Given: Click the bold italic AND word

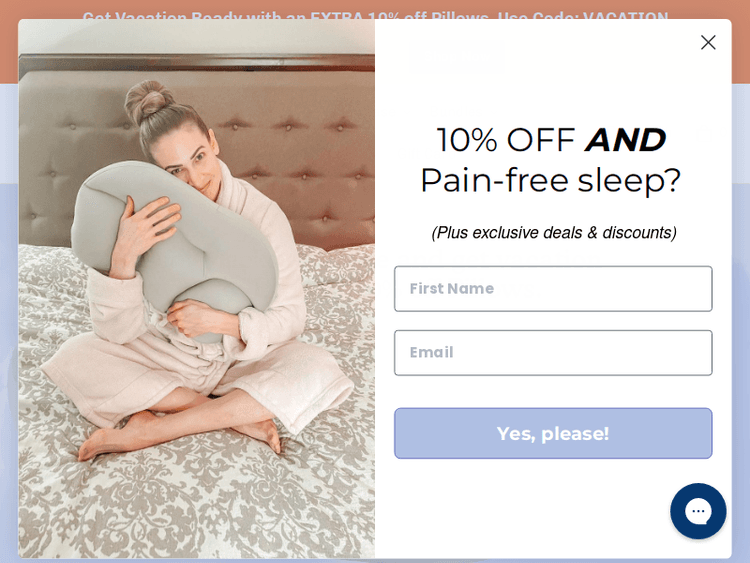Looking at the screenshot, I should coord(626,140).
